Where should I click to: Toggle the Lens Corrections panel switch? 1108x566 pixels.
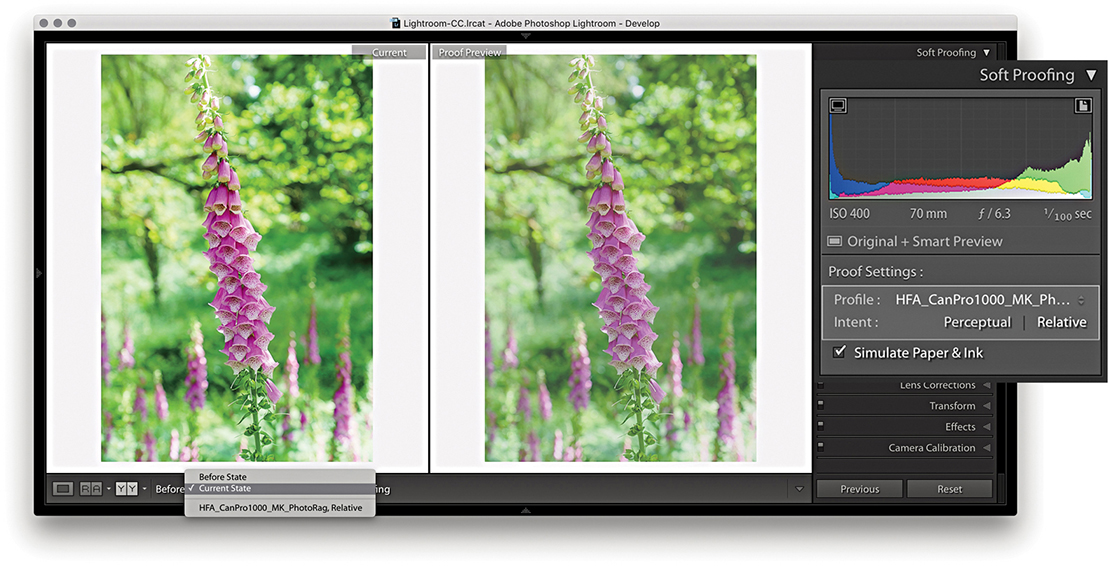coord(820,386)
